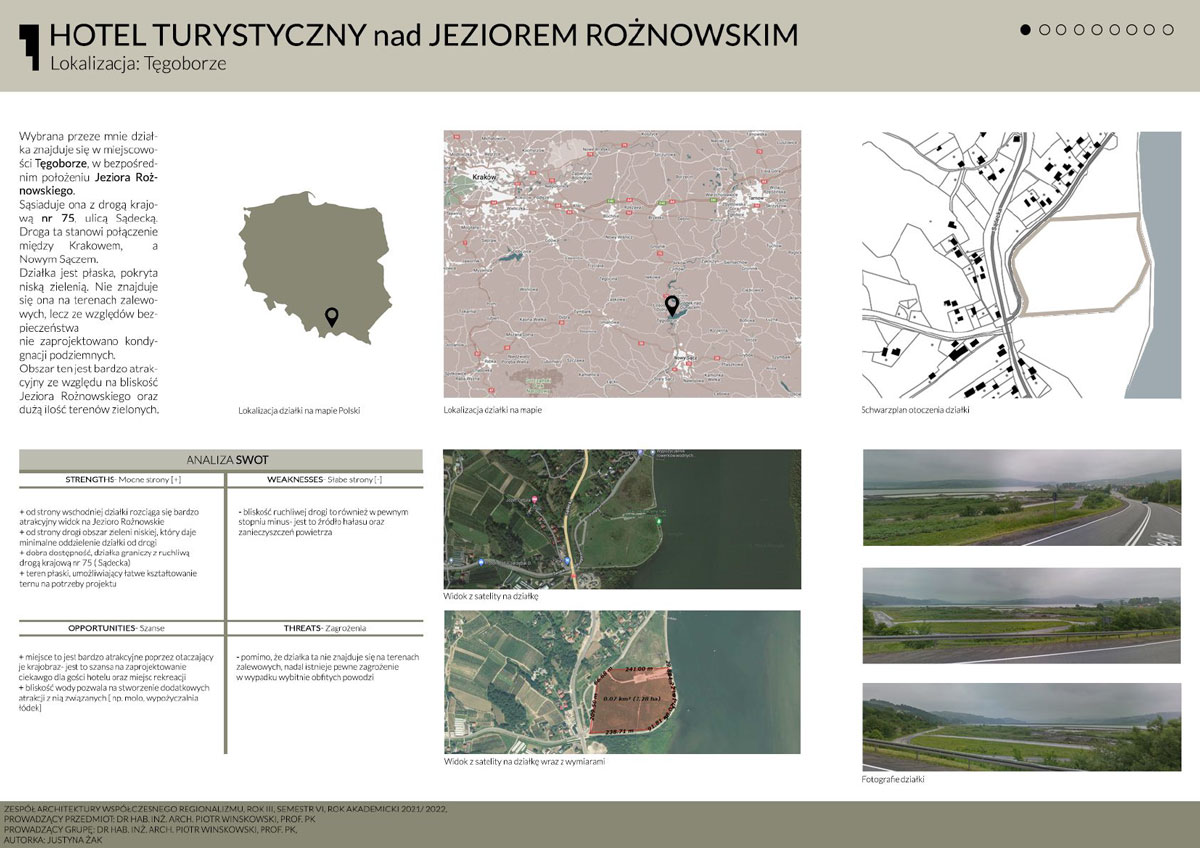Click the water-bike rental marker near the lake
The image size is (1200, 848).
pyautogui.click(x=654, y=452)
